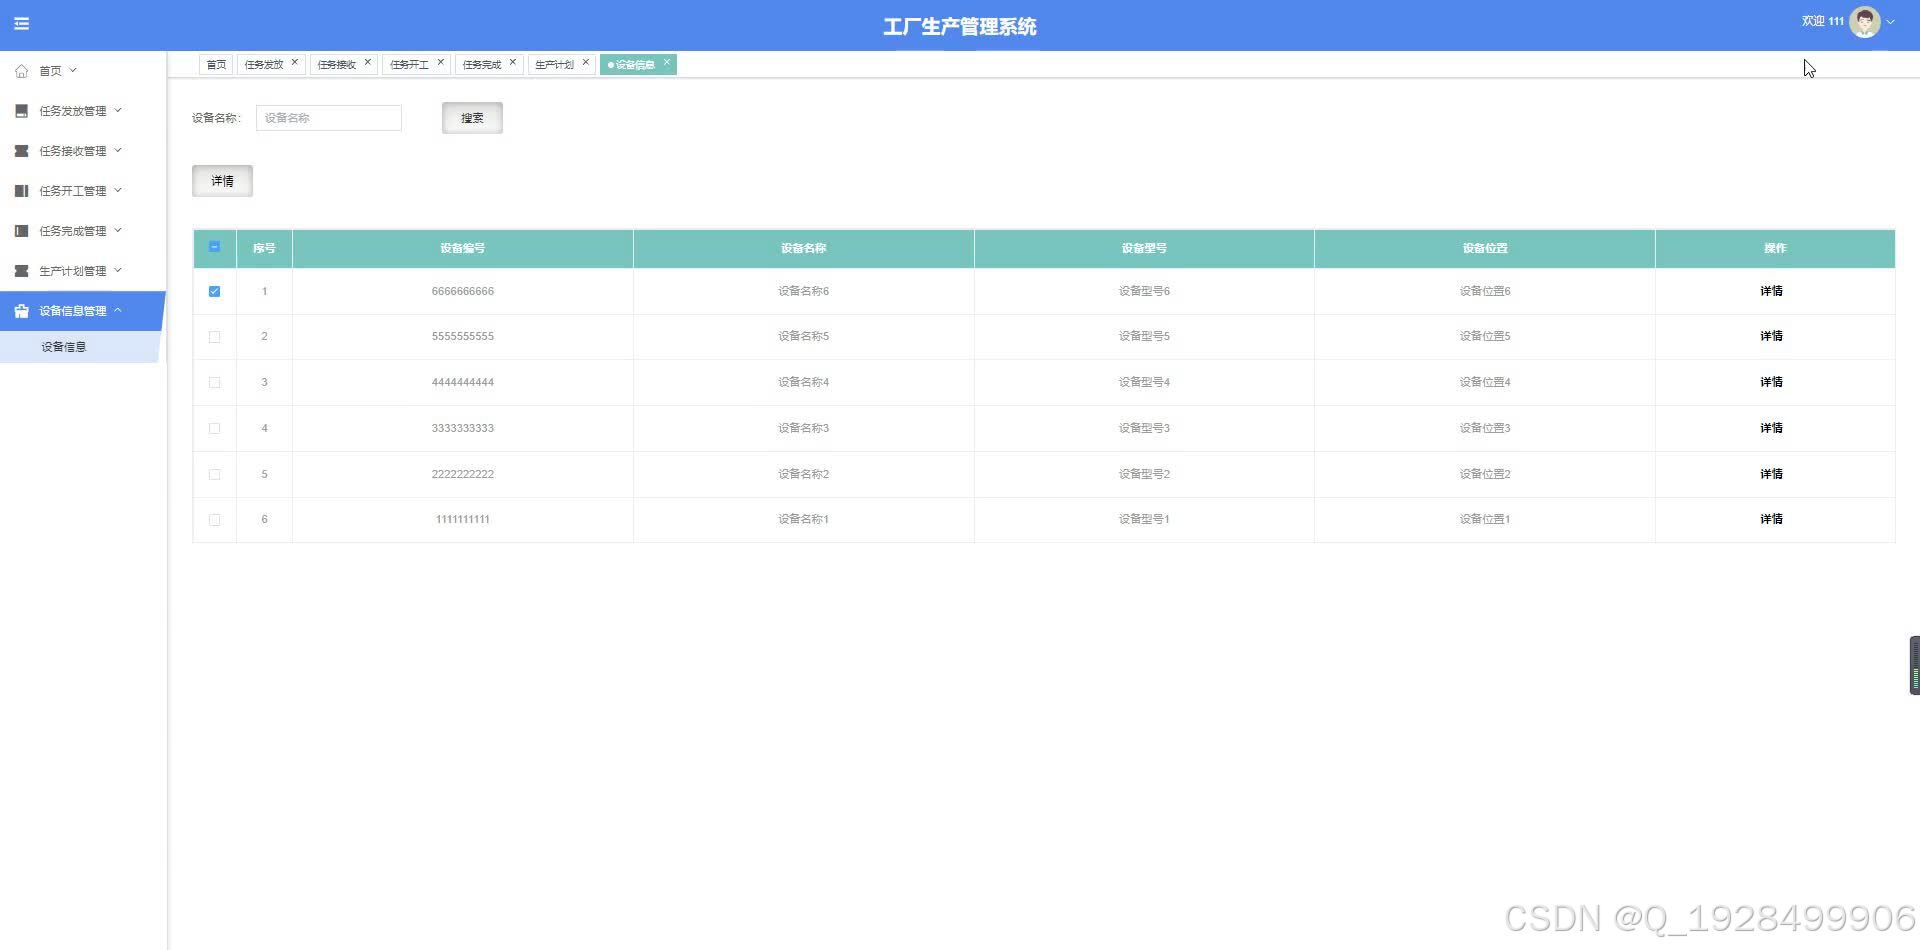The height and width of the screenshot is (950, 1920).
Task: Select the cell 设备名称3
Action: pyautogui.click(x=804, y=428)
